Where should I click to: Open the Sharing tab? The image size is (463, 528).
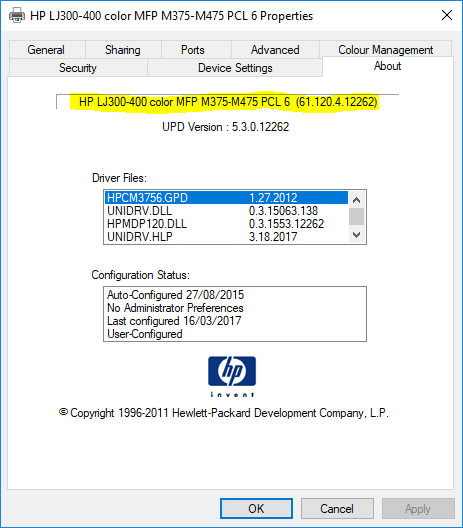coord(123,50)
